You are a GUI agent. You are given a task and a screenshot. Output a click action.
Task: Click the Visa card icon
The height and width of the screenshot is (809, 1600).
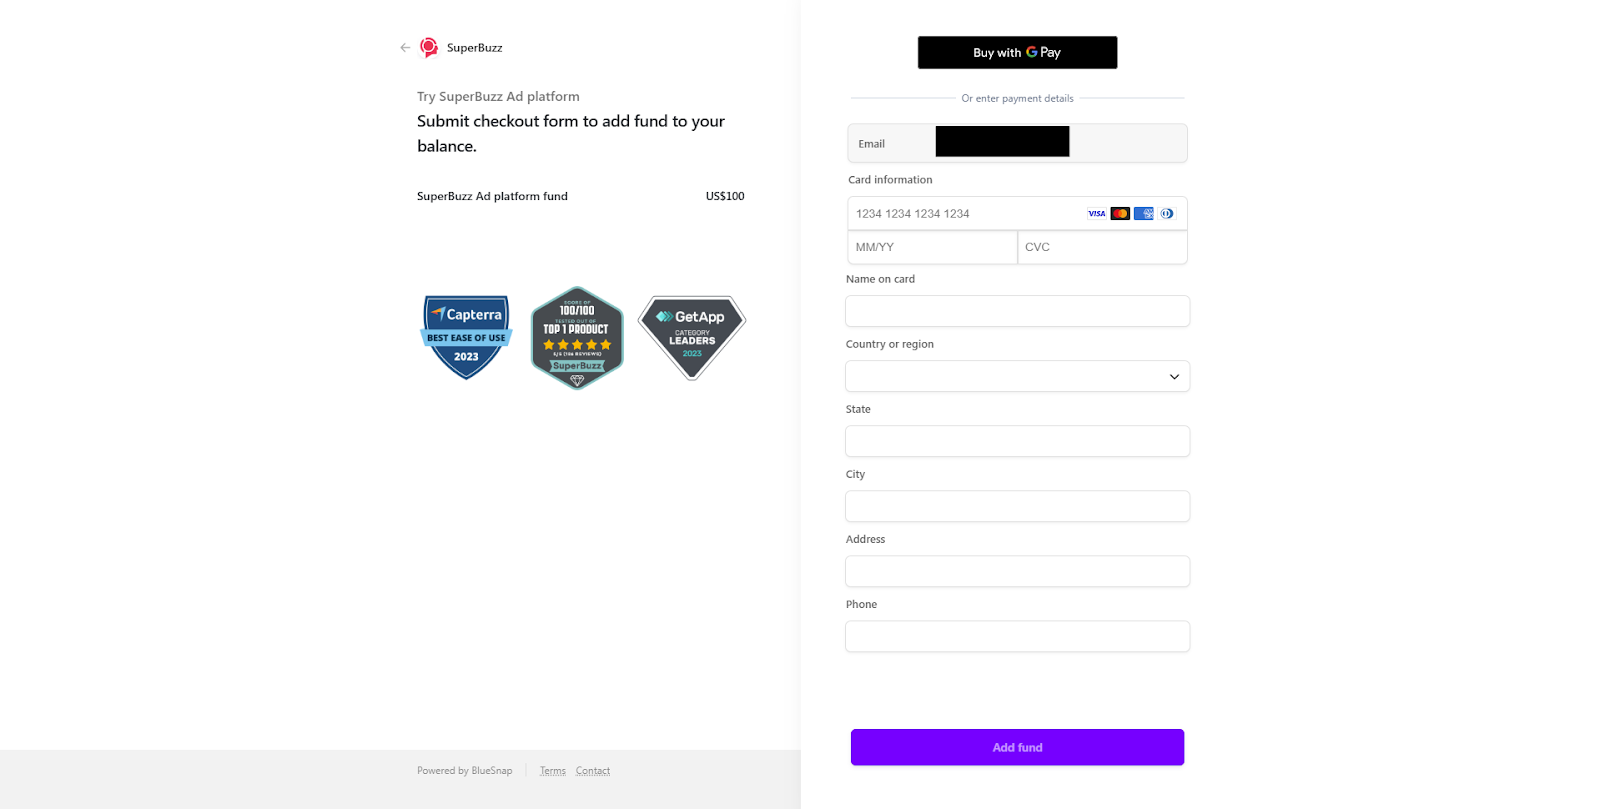[1097, 213]
